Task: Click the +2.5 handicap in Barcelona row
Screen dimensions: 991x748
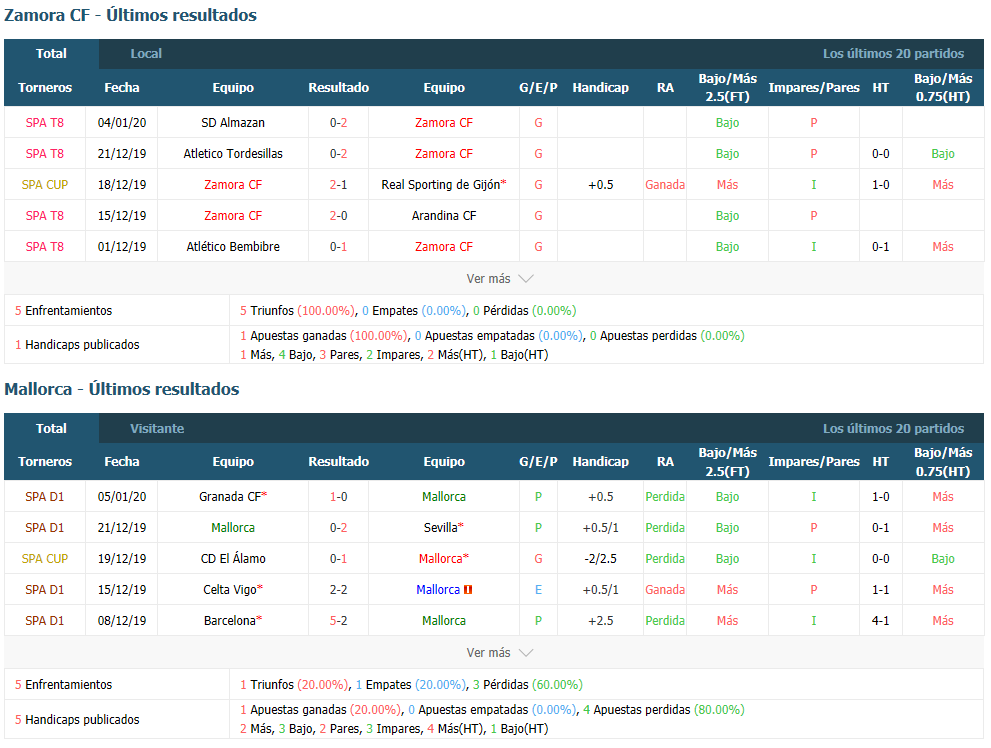Action: click(600, 620)
